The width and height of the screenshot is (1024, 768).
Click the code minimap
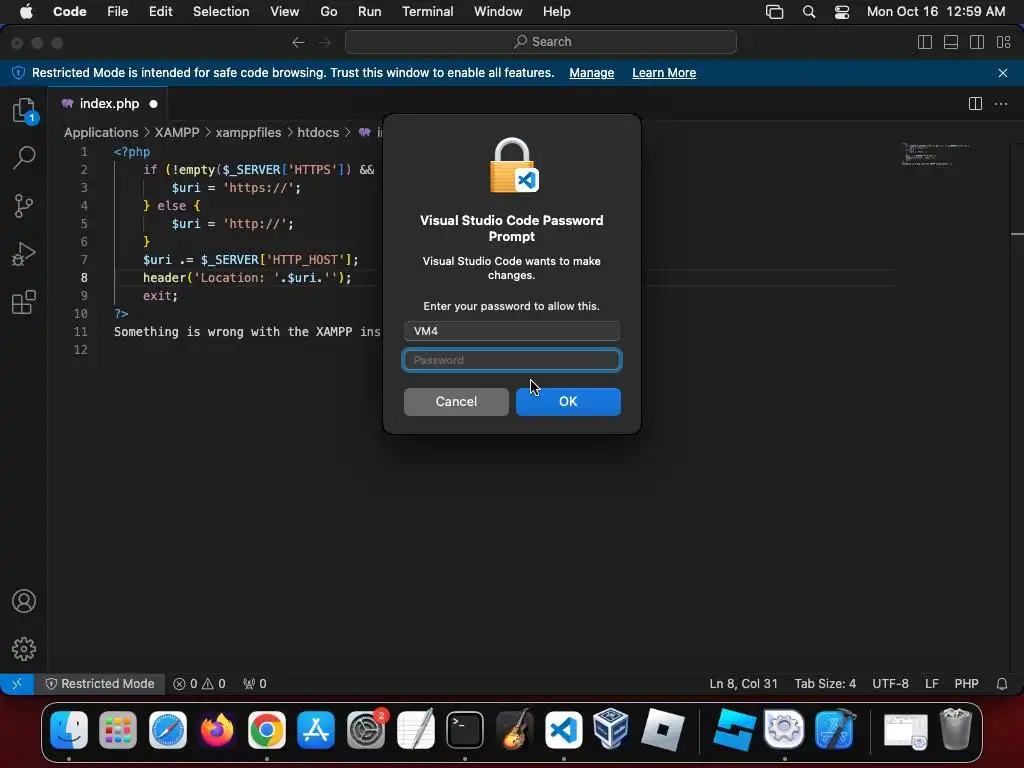pos(935,155)
